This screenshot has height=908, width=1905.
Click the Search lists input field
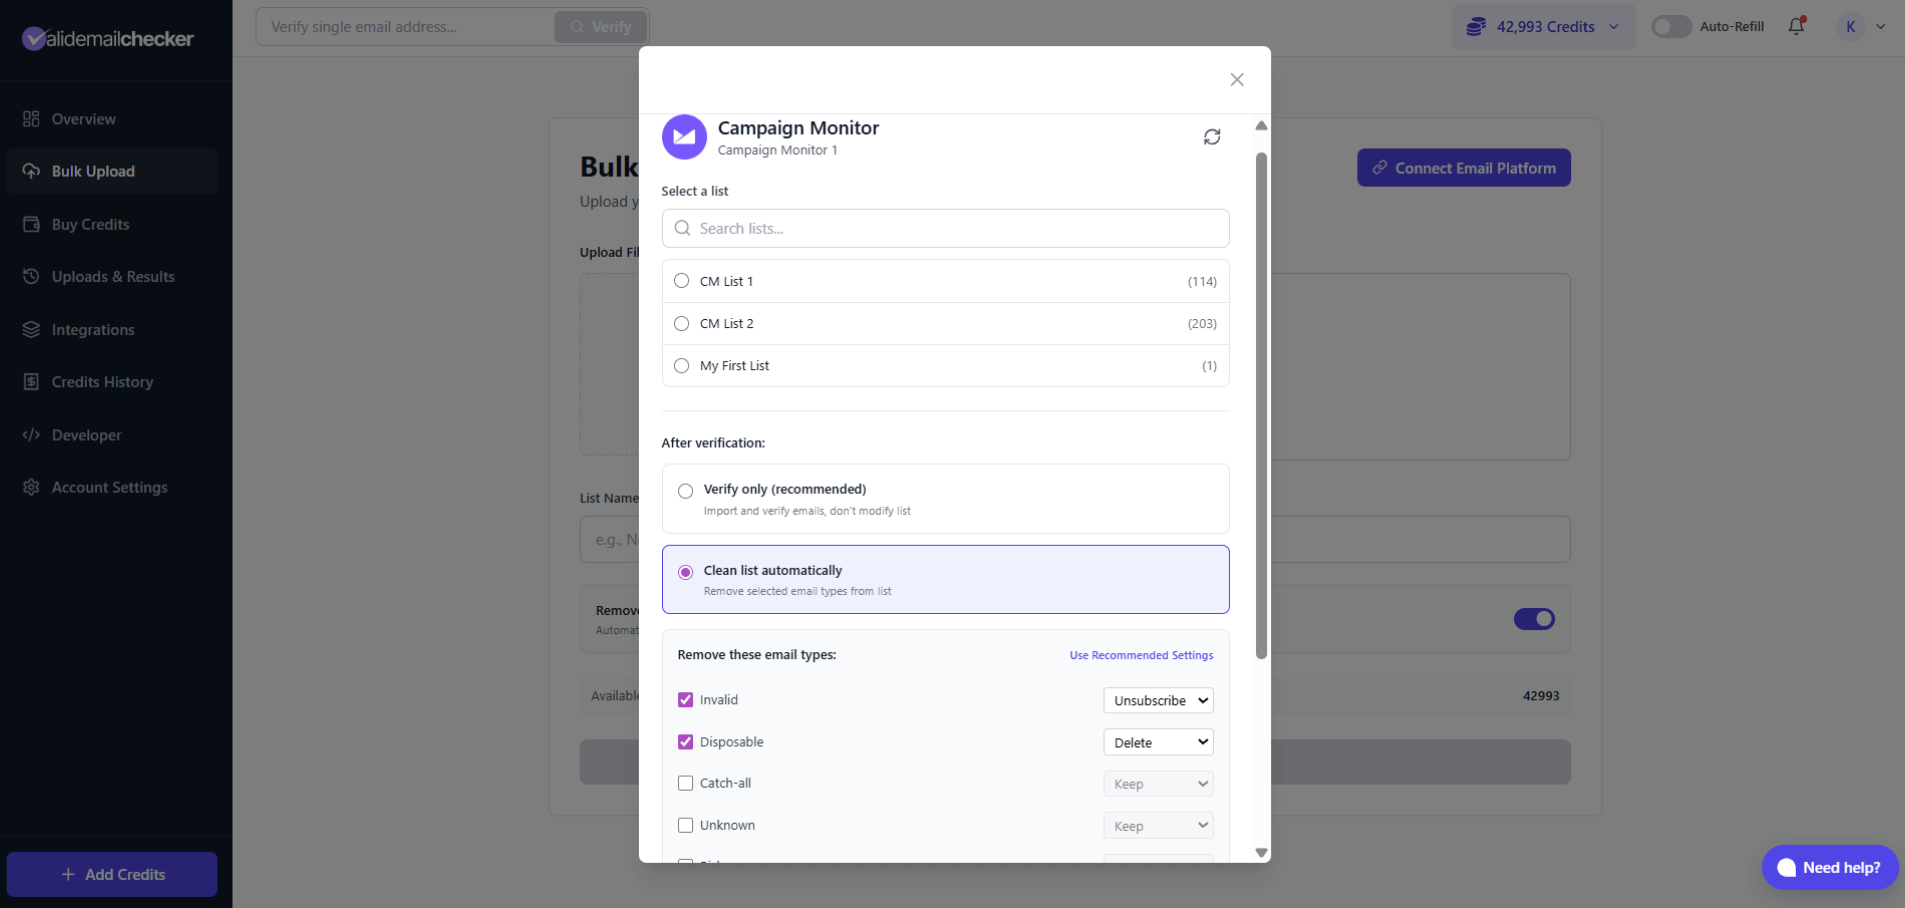(945, 228)
